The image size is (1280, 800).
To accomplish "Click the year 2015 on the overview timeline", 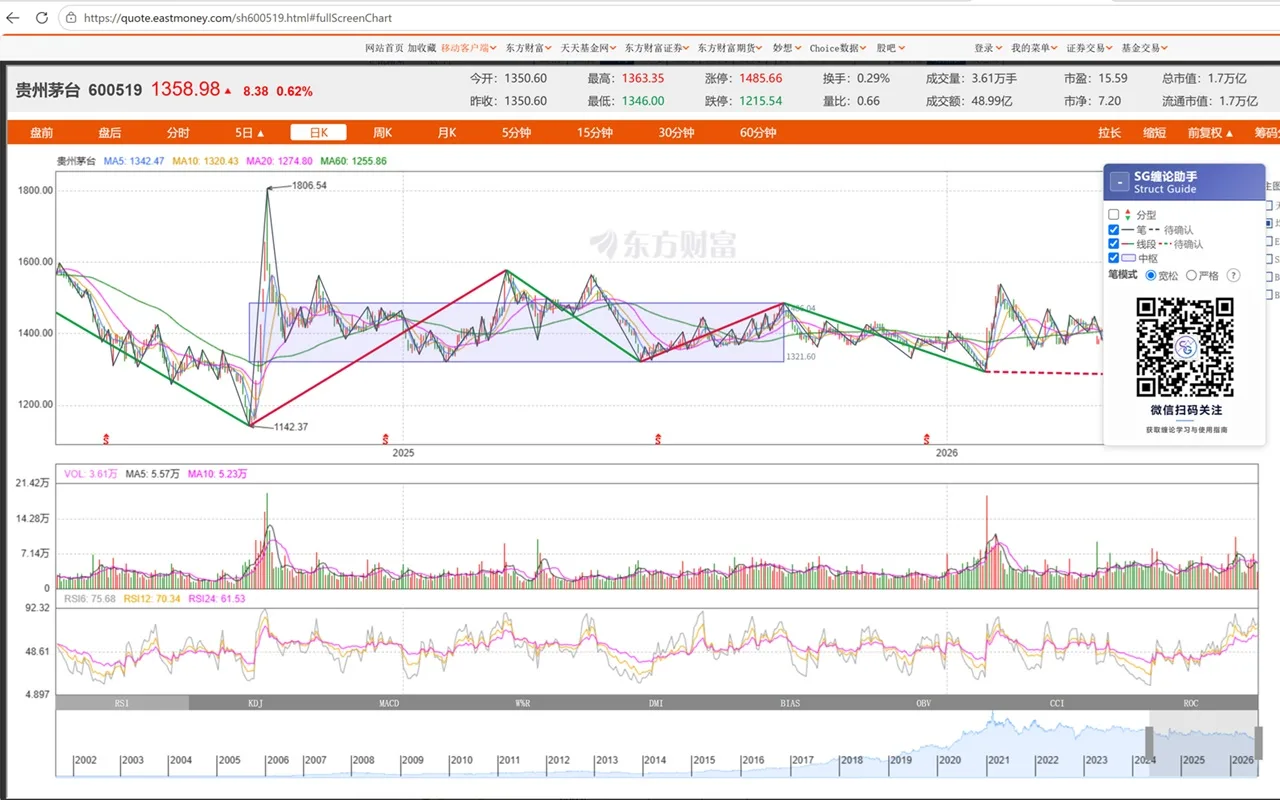I will (704, 760).
